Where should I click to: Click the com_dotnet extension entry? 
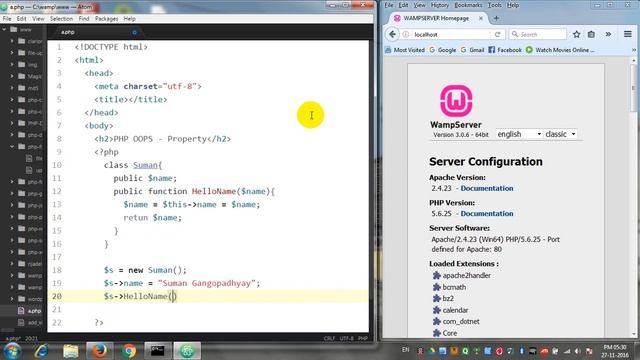(x=461, y=322)
